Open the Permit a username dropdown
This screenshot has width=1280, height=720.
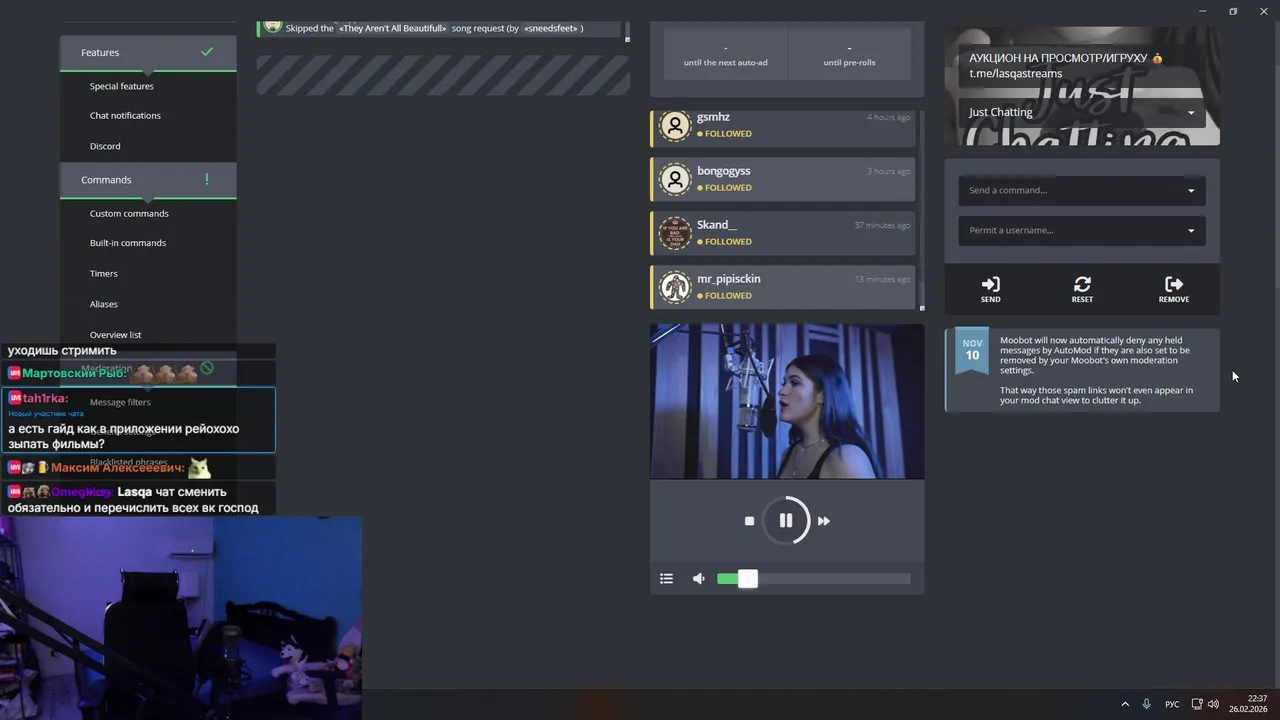pyautogui.click(x=1082, y=230)
